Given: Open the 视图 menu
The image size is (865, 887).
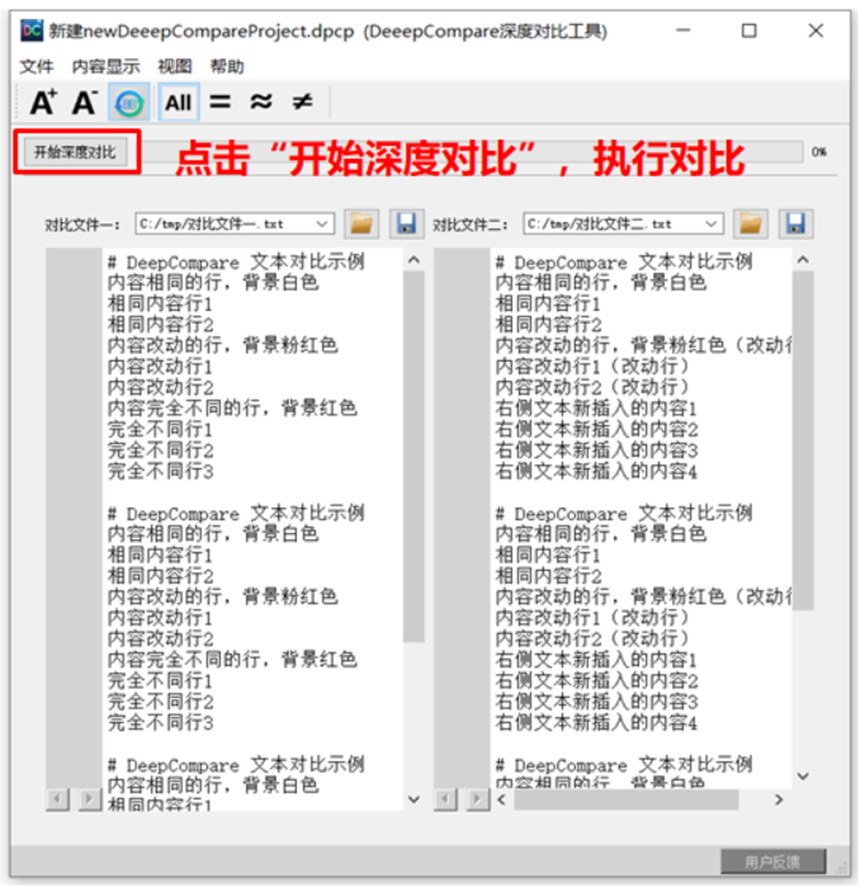Looking at the screenshot, I should [x=174, y=67].
